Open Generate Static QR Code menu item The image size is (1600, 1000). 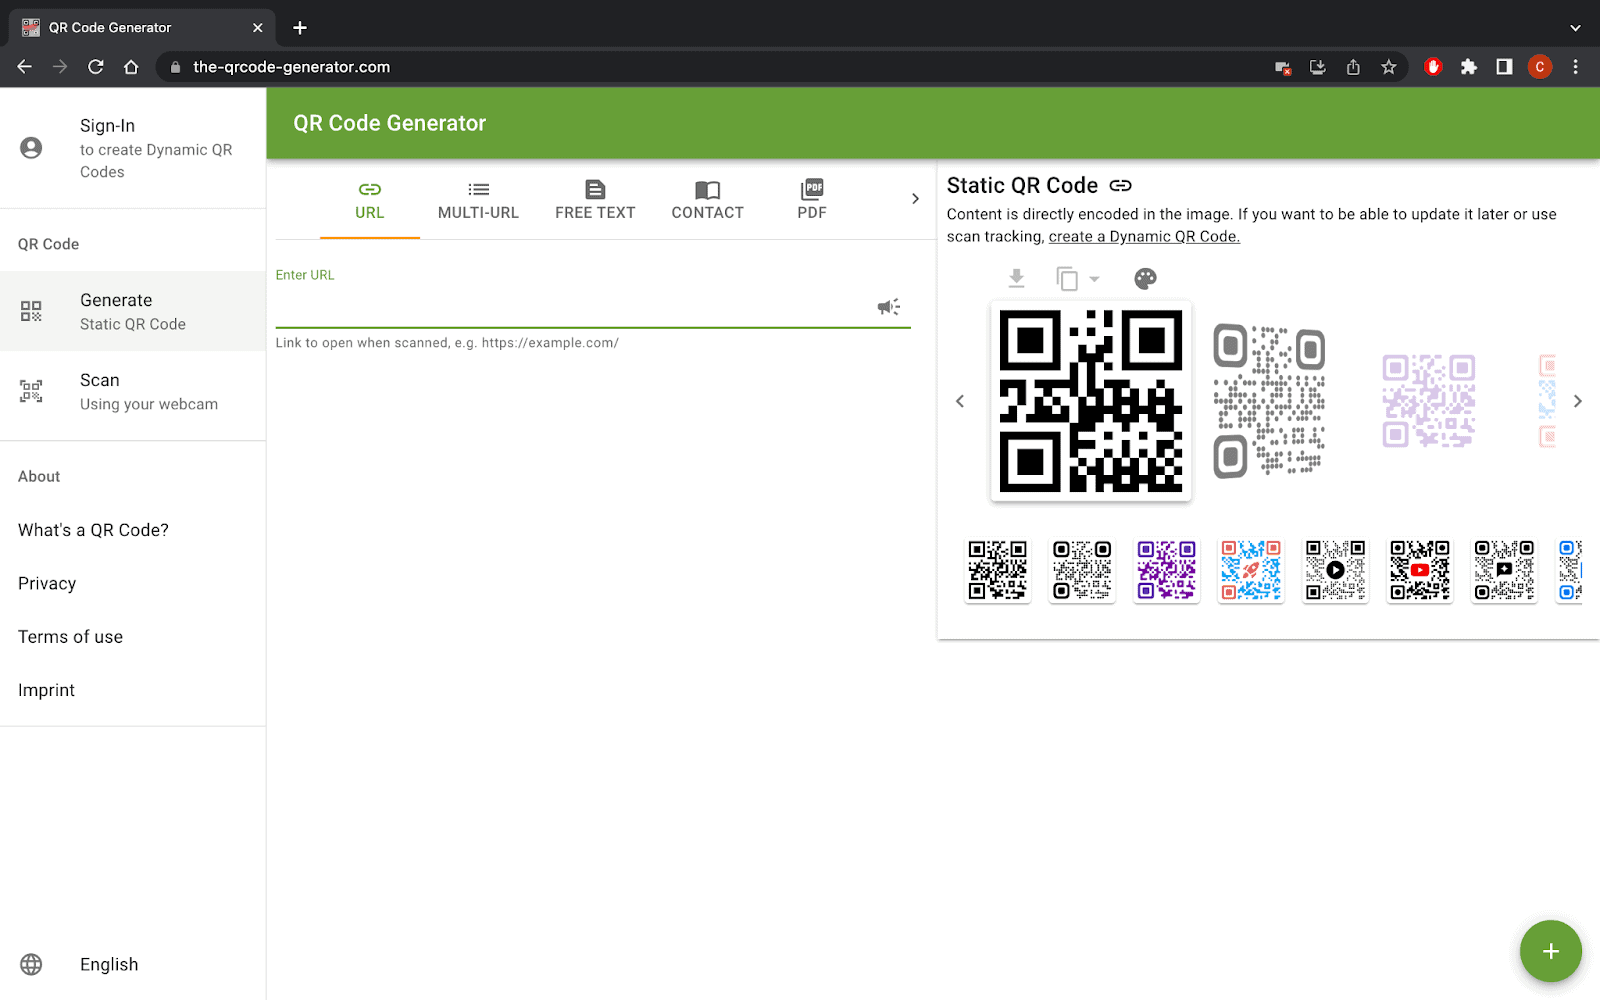click(133, 311)
